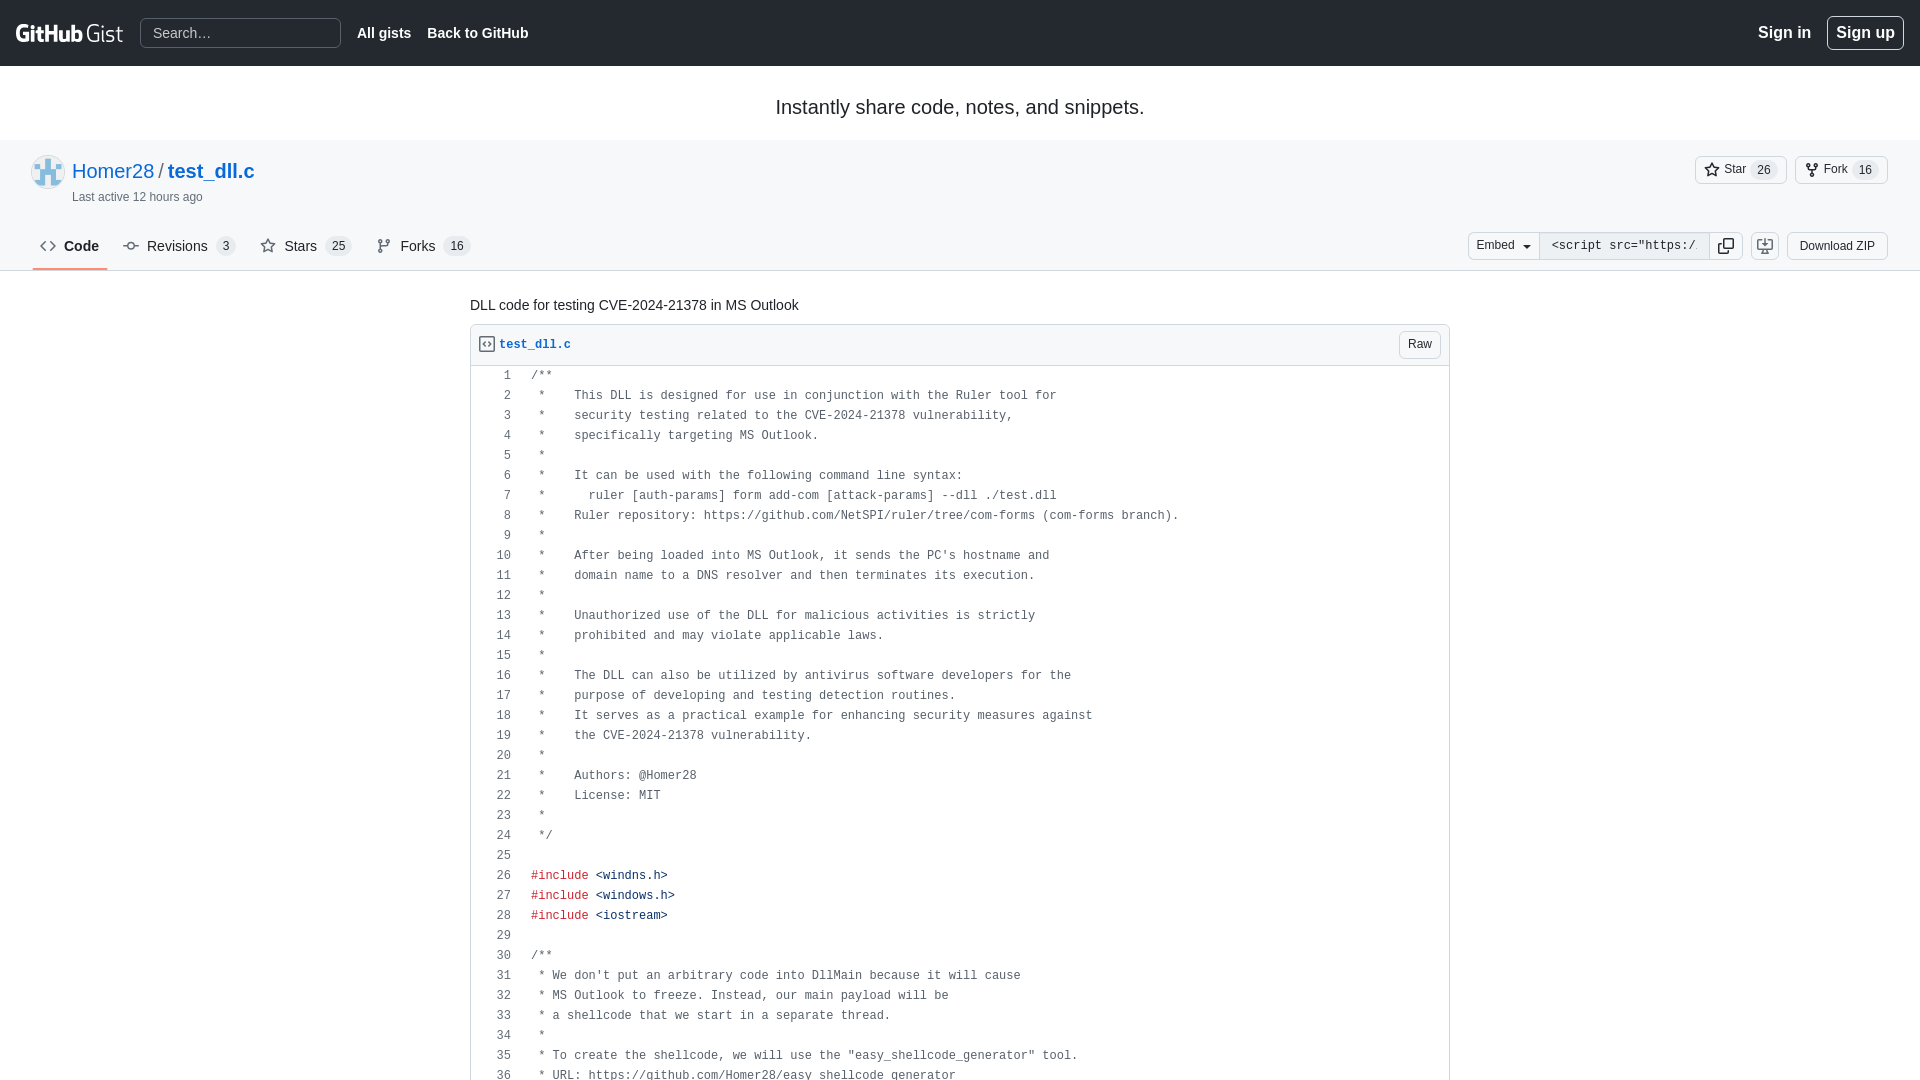The height and width of the screenshot is (1080, 1920).
Task: Click the Star icon for this gist
Action: coord(1712,169)
